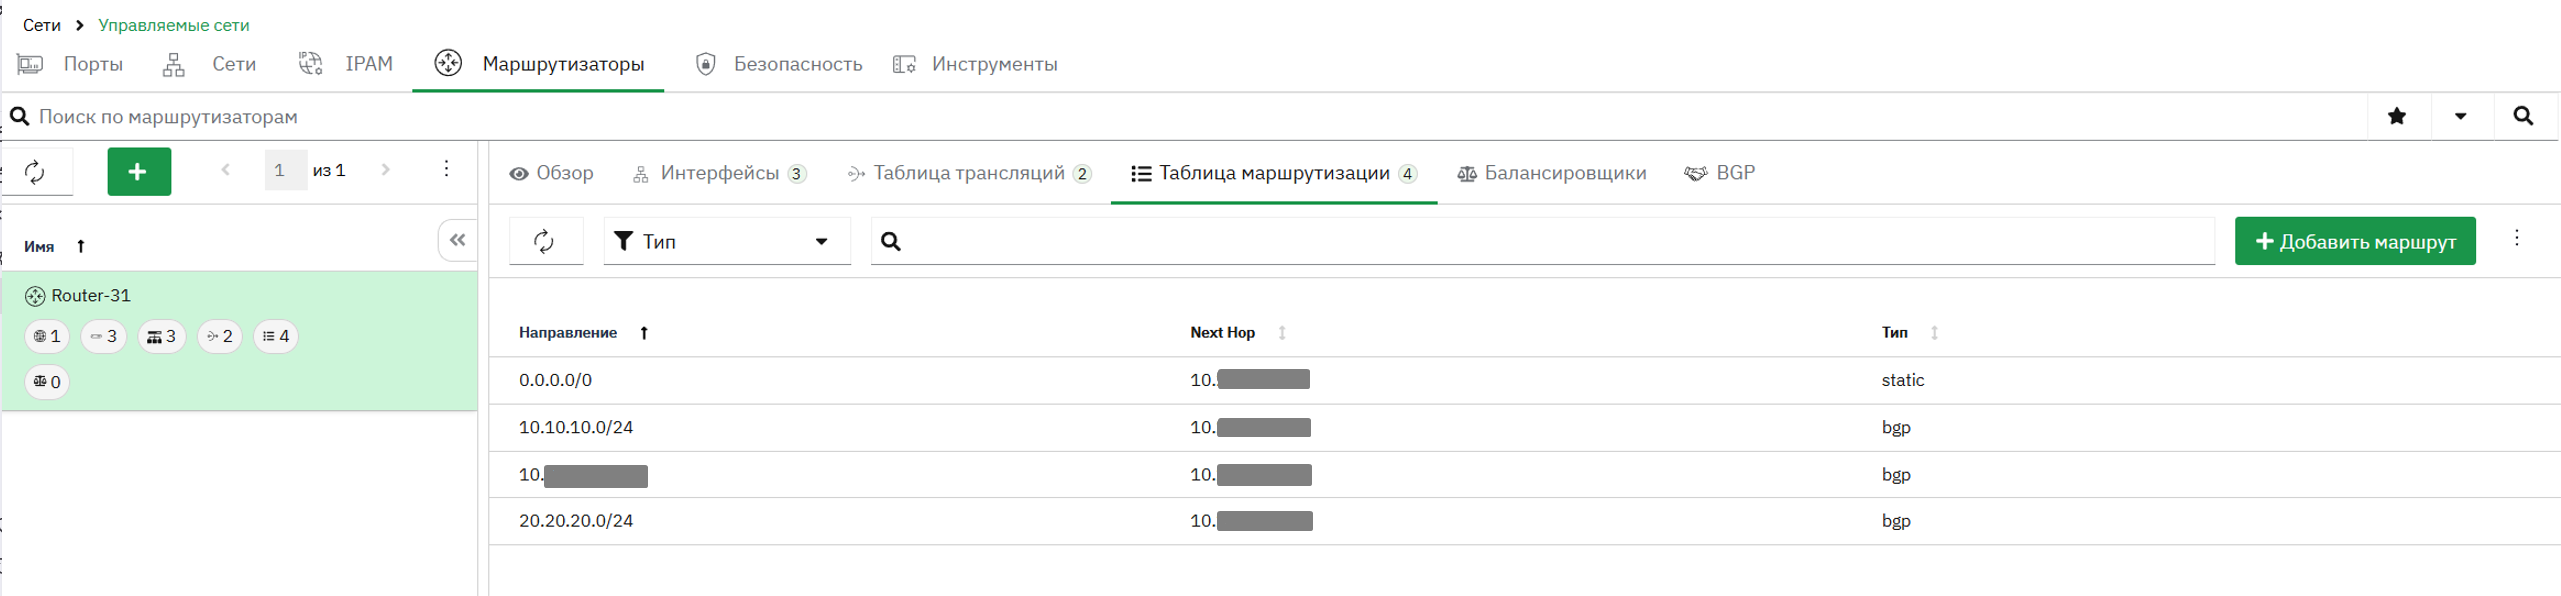This screenshot has width=2561, height=596.
Task: Switch to the IPAM tab
Action: 345,64
